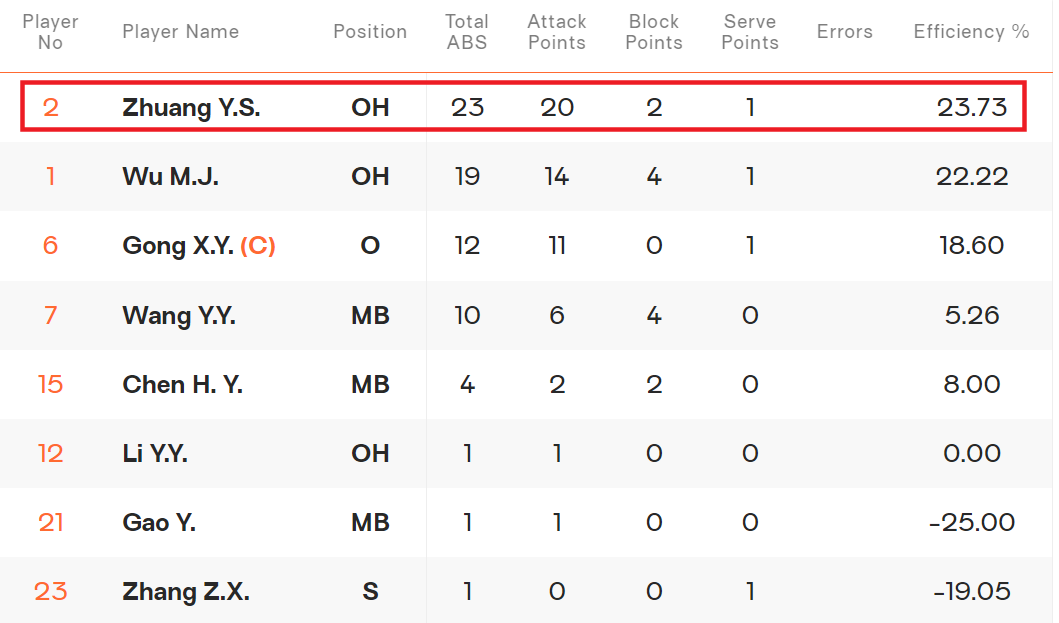Click the -25.00 efficiency cell
1059x623 pixels.
[x=972, y=523]
